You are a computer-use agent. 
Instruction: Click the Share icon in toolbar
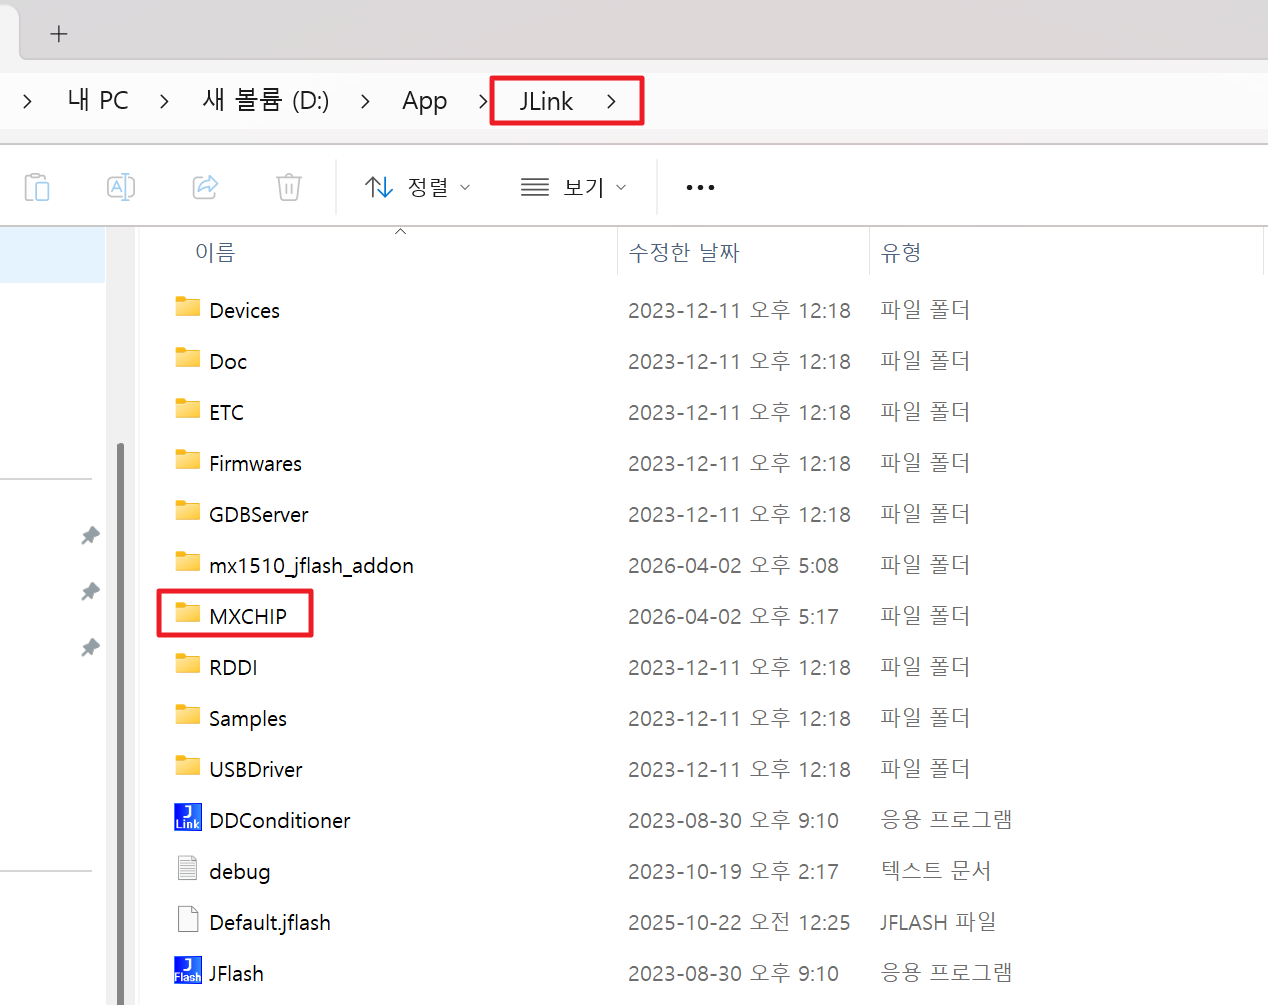[x=205, y=187]
